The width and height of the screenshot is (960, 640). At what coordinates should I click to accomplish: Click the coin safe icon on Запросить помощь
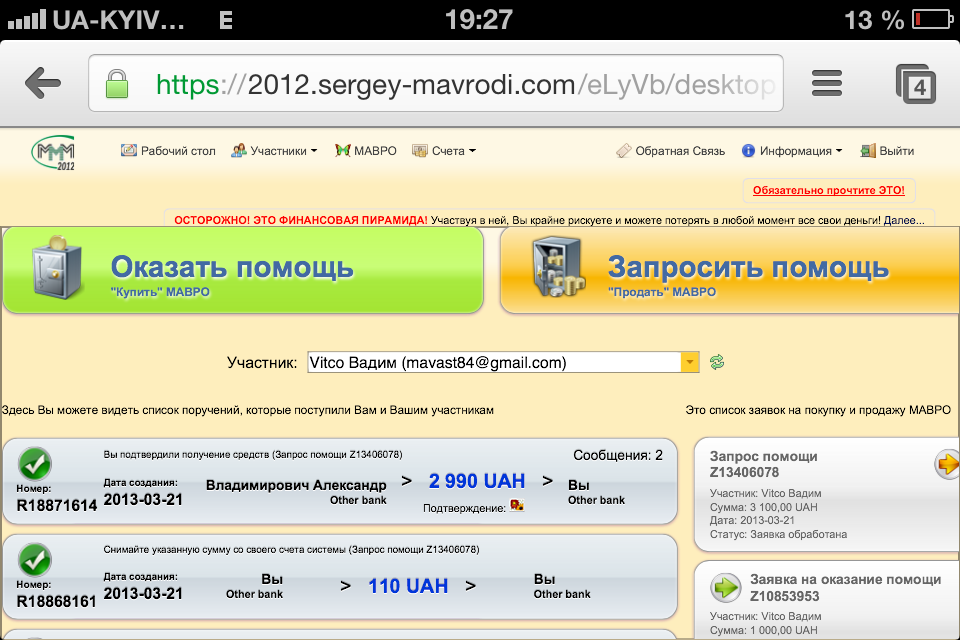559,267
